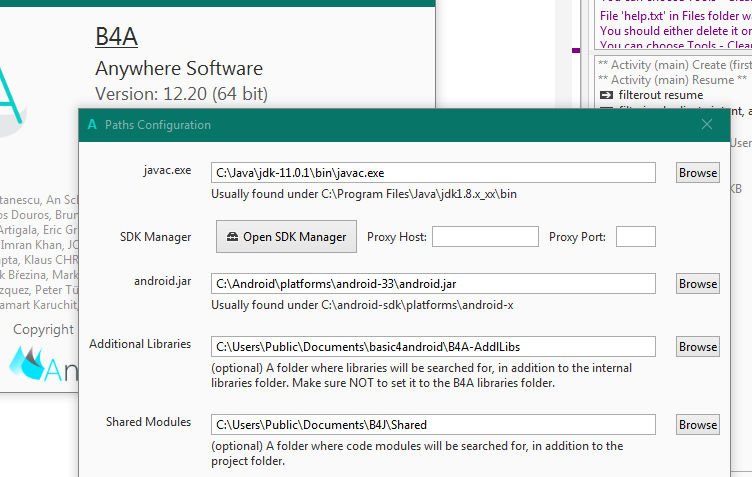Click the arrow icon beside 'filterout resume'

click(607, 95)
